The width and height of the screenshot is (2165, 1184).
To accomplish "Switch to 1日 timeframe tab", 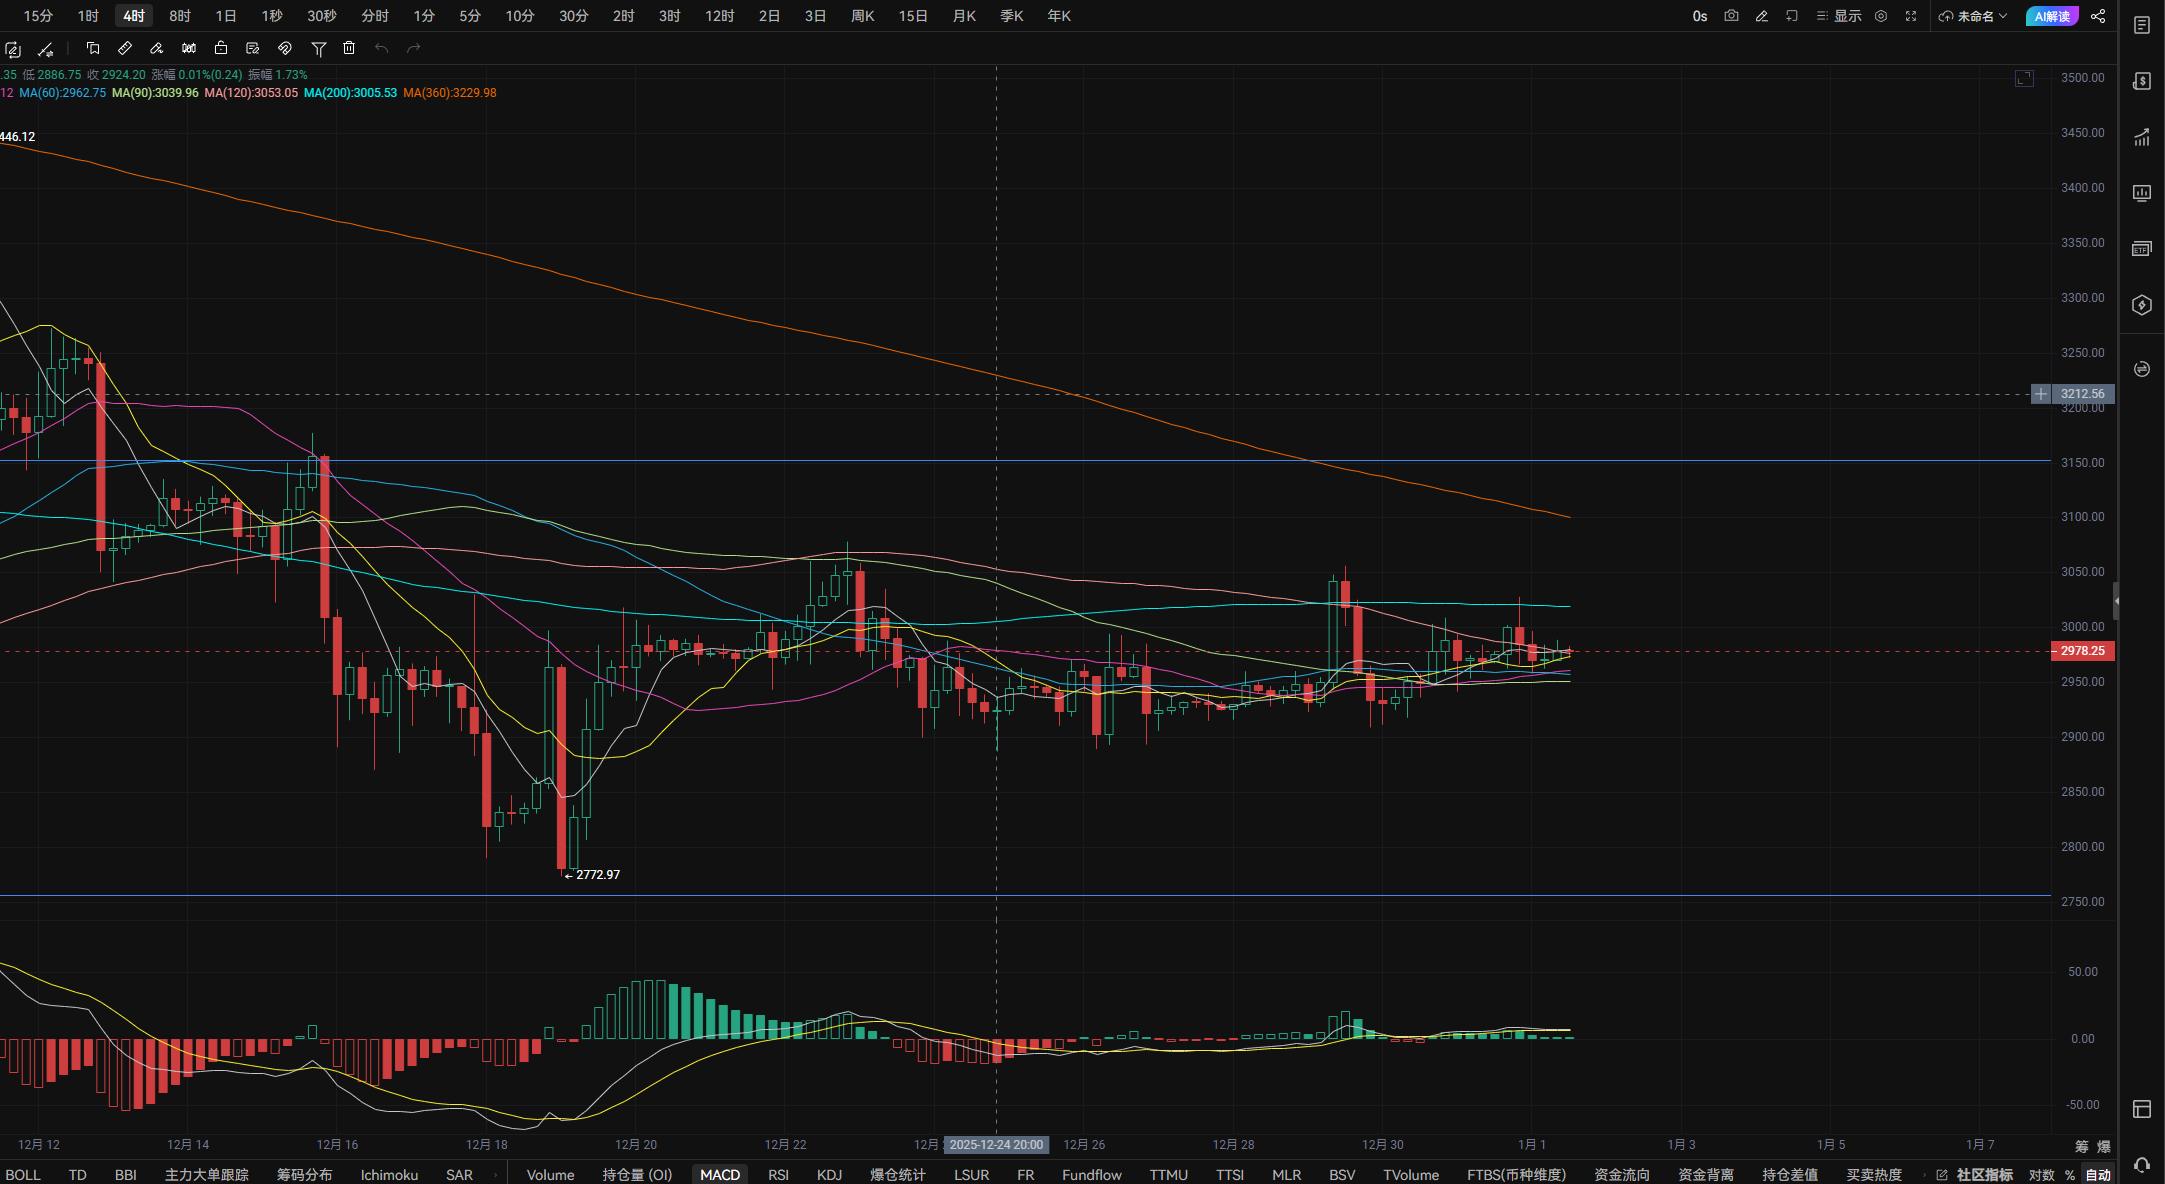I will 226,16.
